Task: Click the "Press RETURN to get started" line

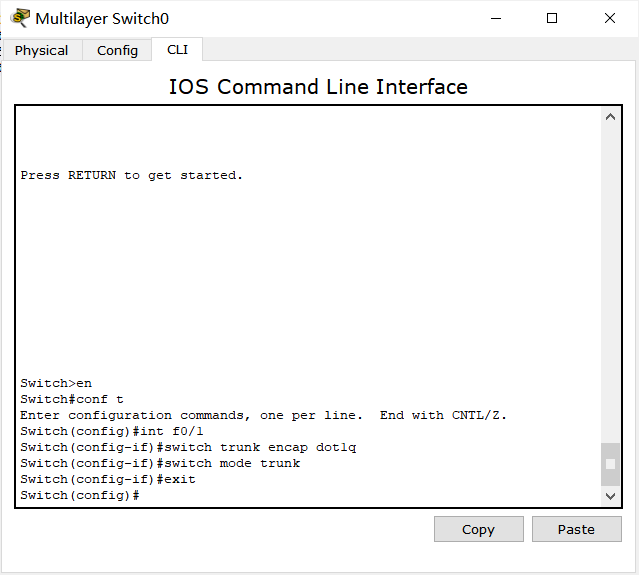Action: click(x=131, y=175)
